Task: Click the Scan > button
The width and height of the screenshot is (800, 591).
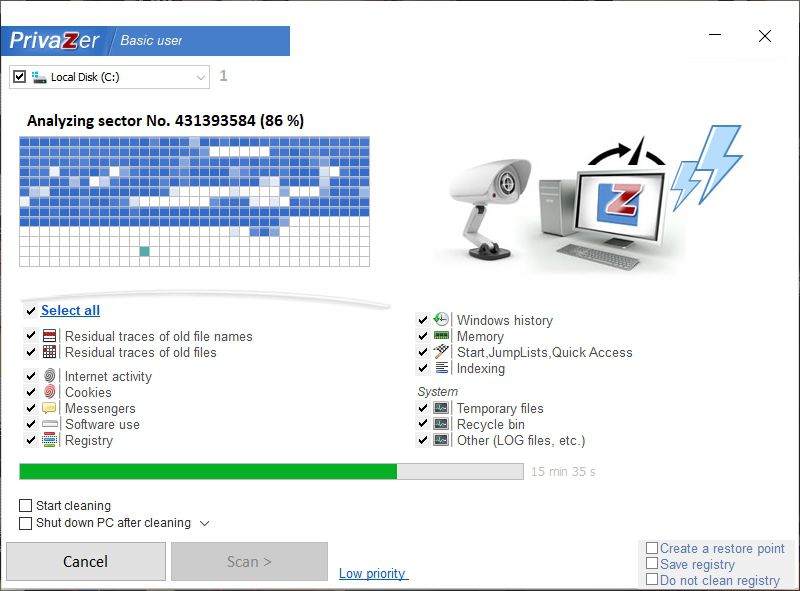Action: (249, 561)
